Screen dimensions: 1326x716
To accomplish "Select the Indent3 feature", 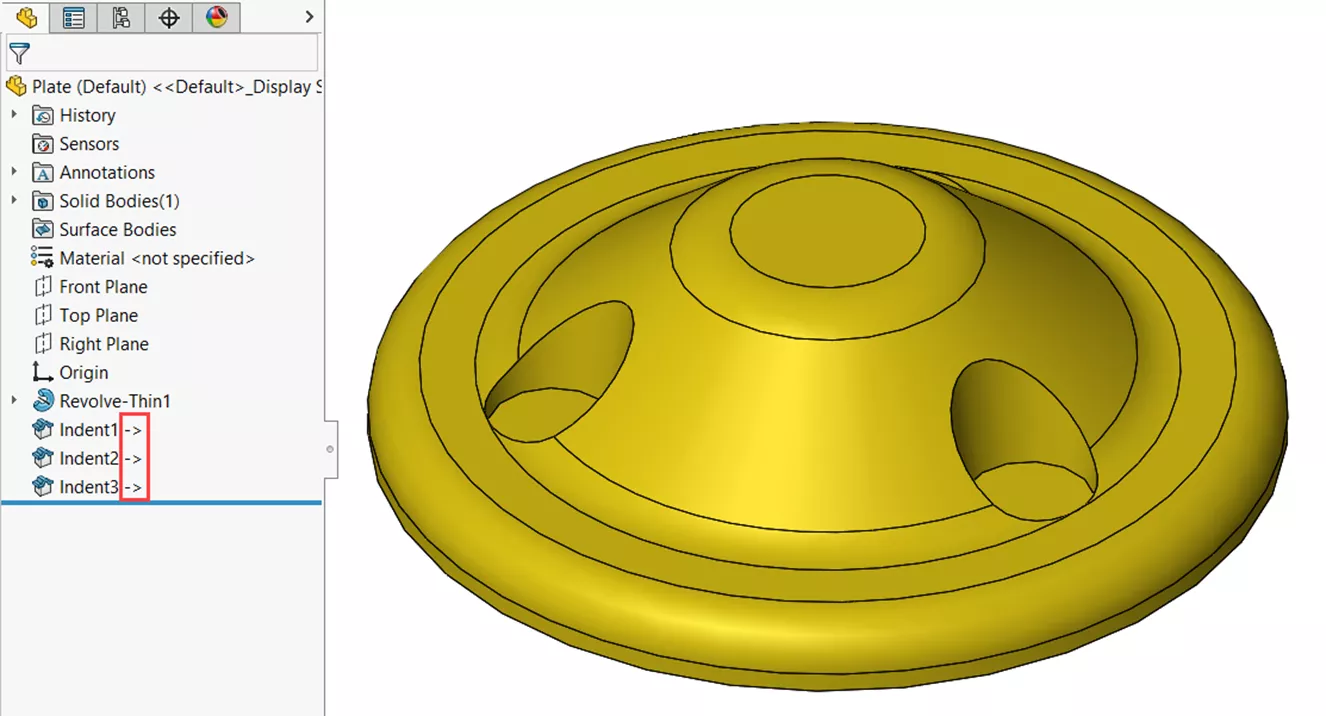I will [x=88, y=487].
